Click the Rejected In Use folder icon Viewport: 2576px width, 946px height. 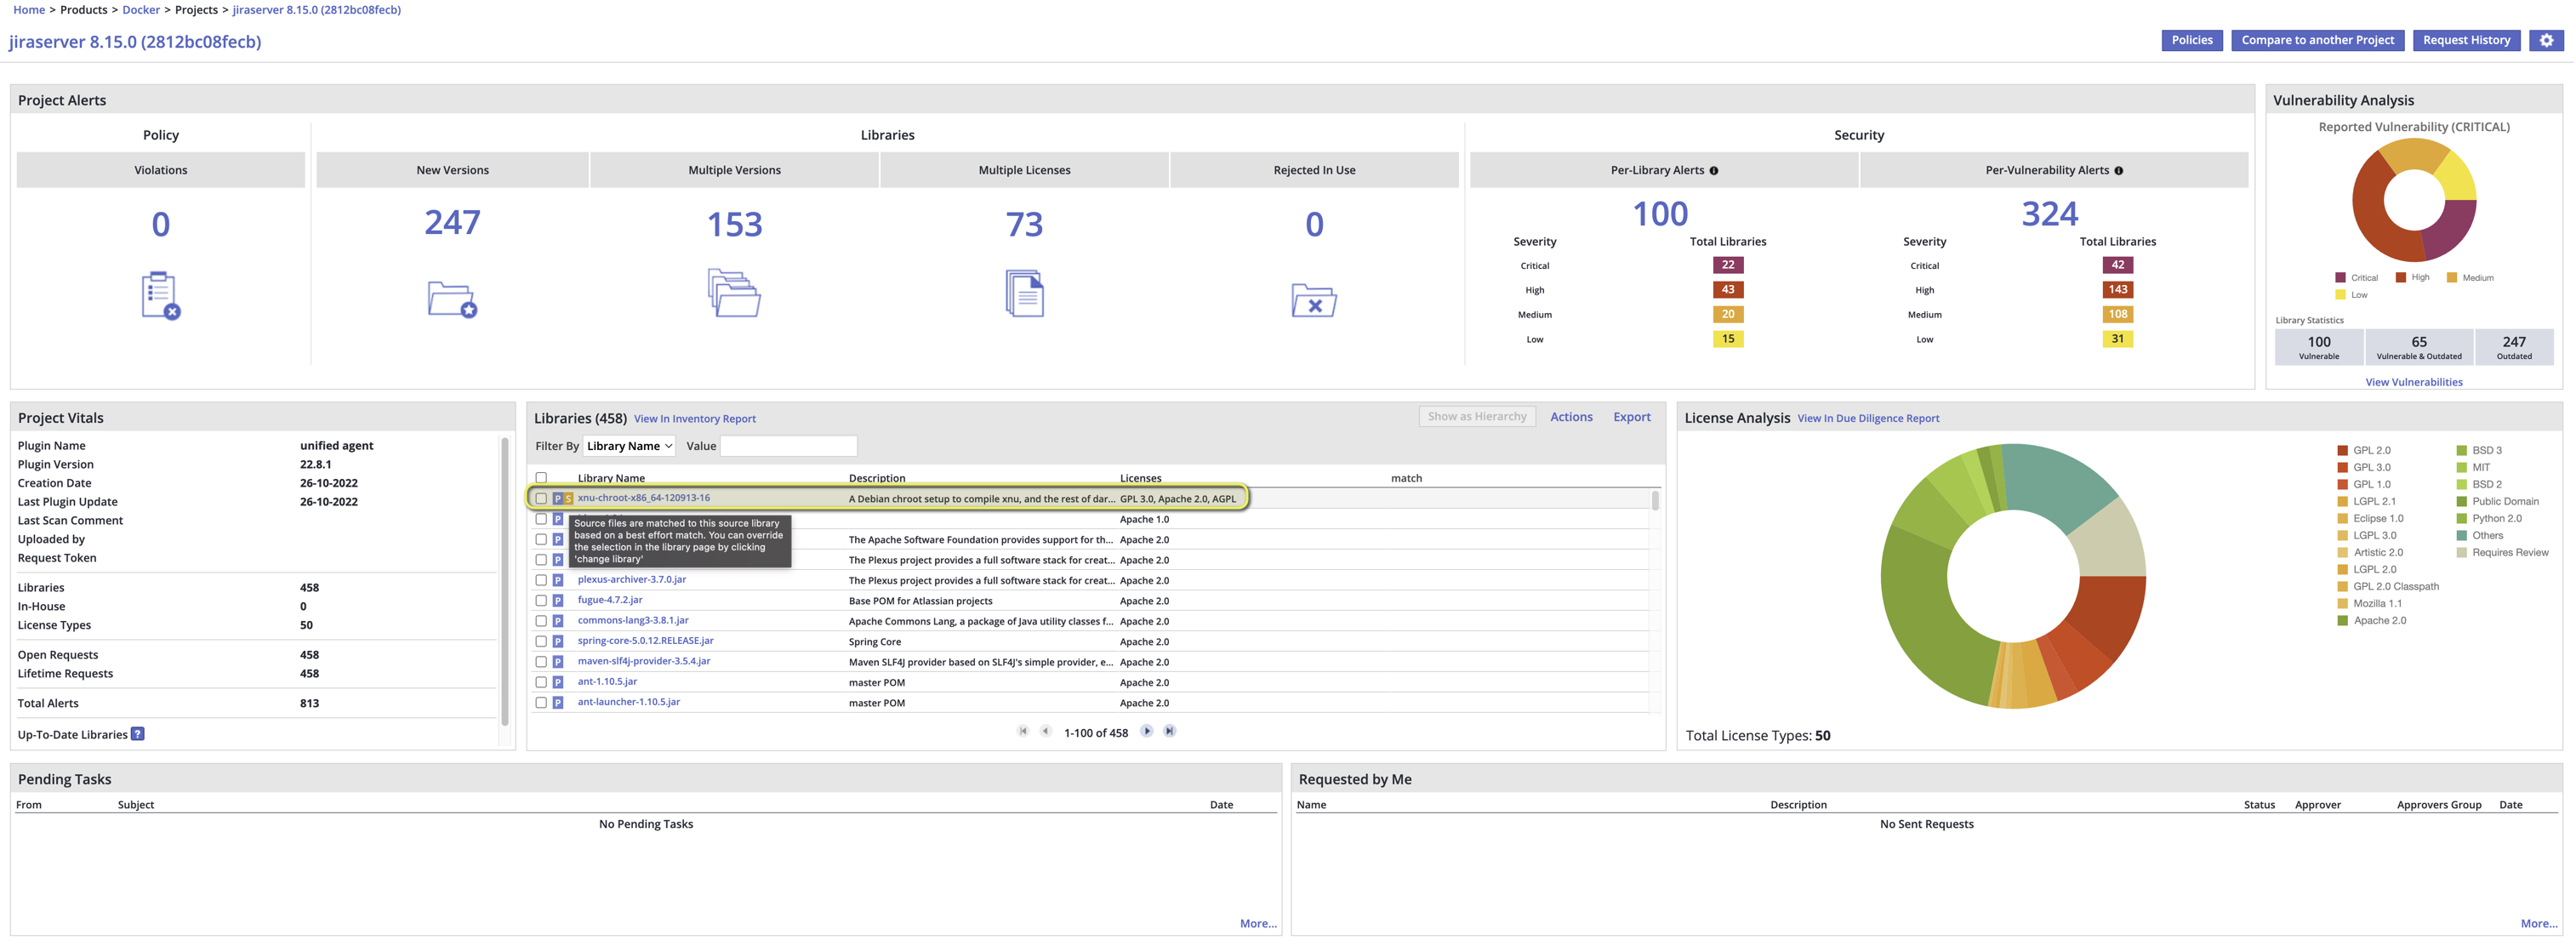(x=1314, y=300)
